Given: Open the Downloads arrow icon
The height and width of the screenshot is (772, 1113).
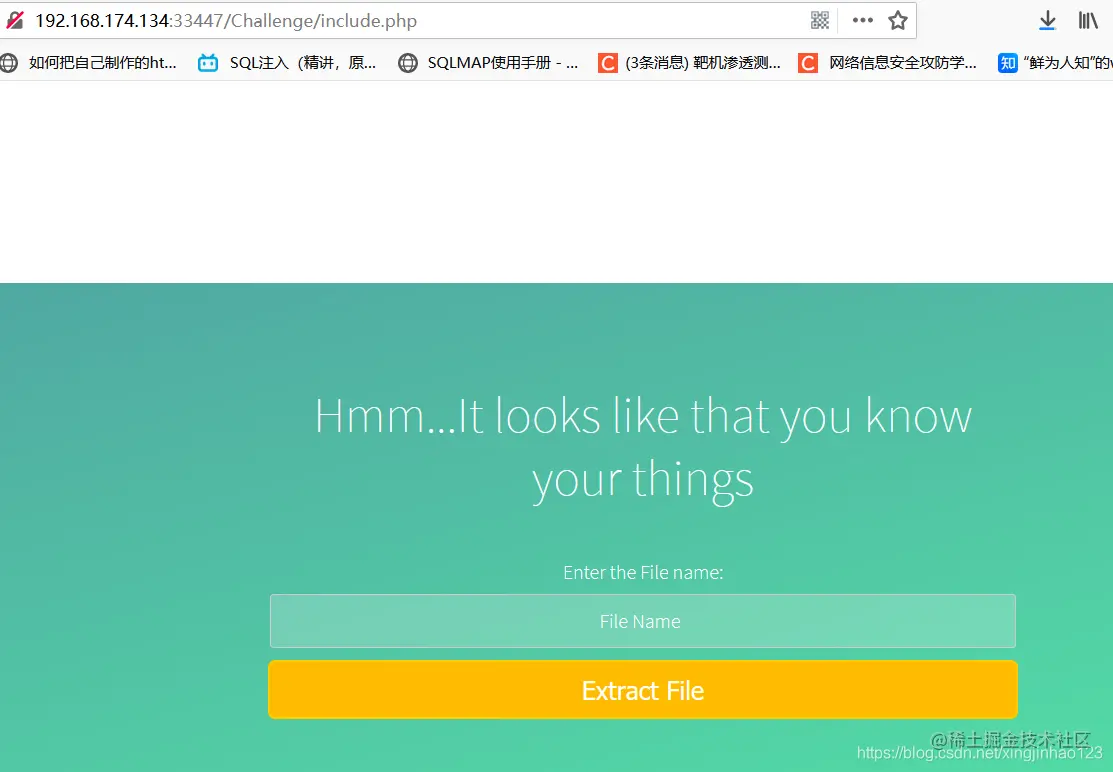Looking at the screenshot, I should (x=1048, y=21).
